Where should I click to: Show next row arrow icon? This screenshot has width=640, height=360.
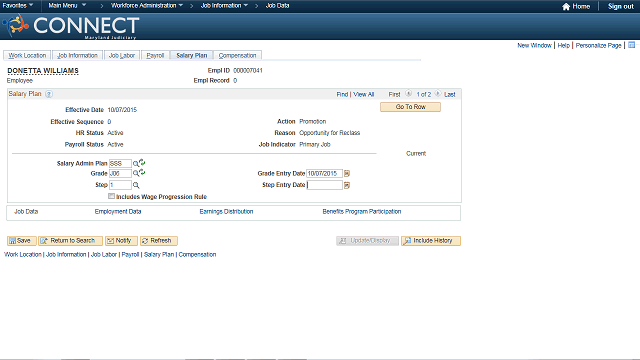tap(438, 94)
